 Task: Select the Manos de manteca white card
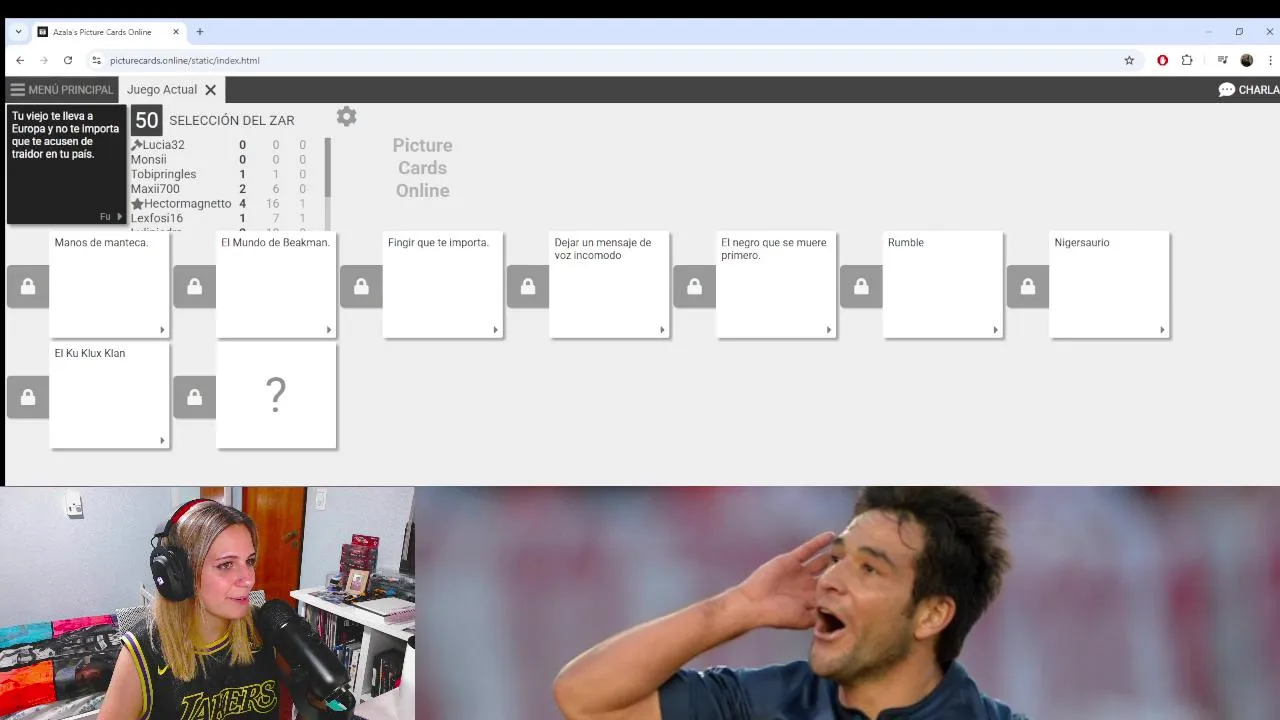110,285
